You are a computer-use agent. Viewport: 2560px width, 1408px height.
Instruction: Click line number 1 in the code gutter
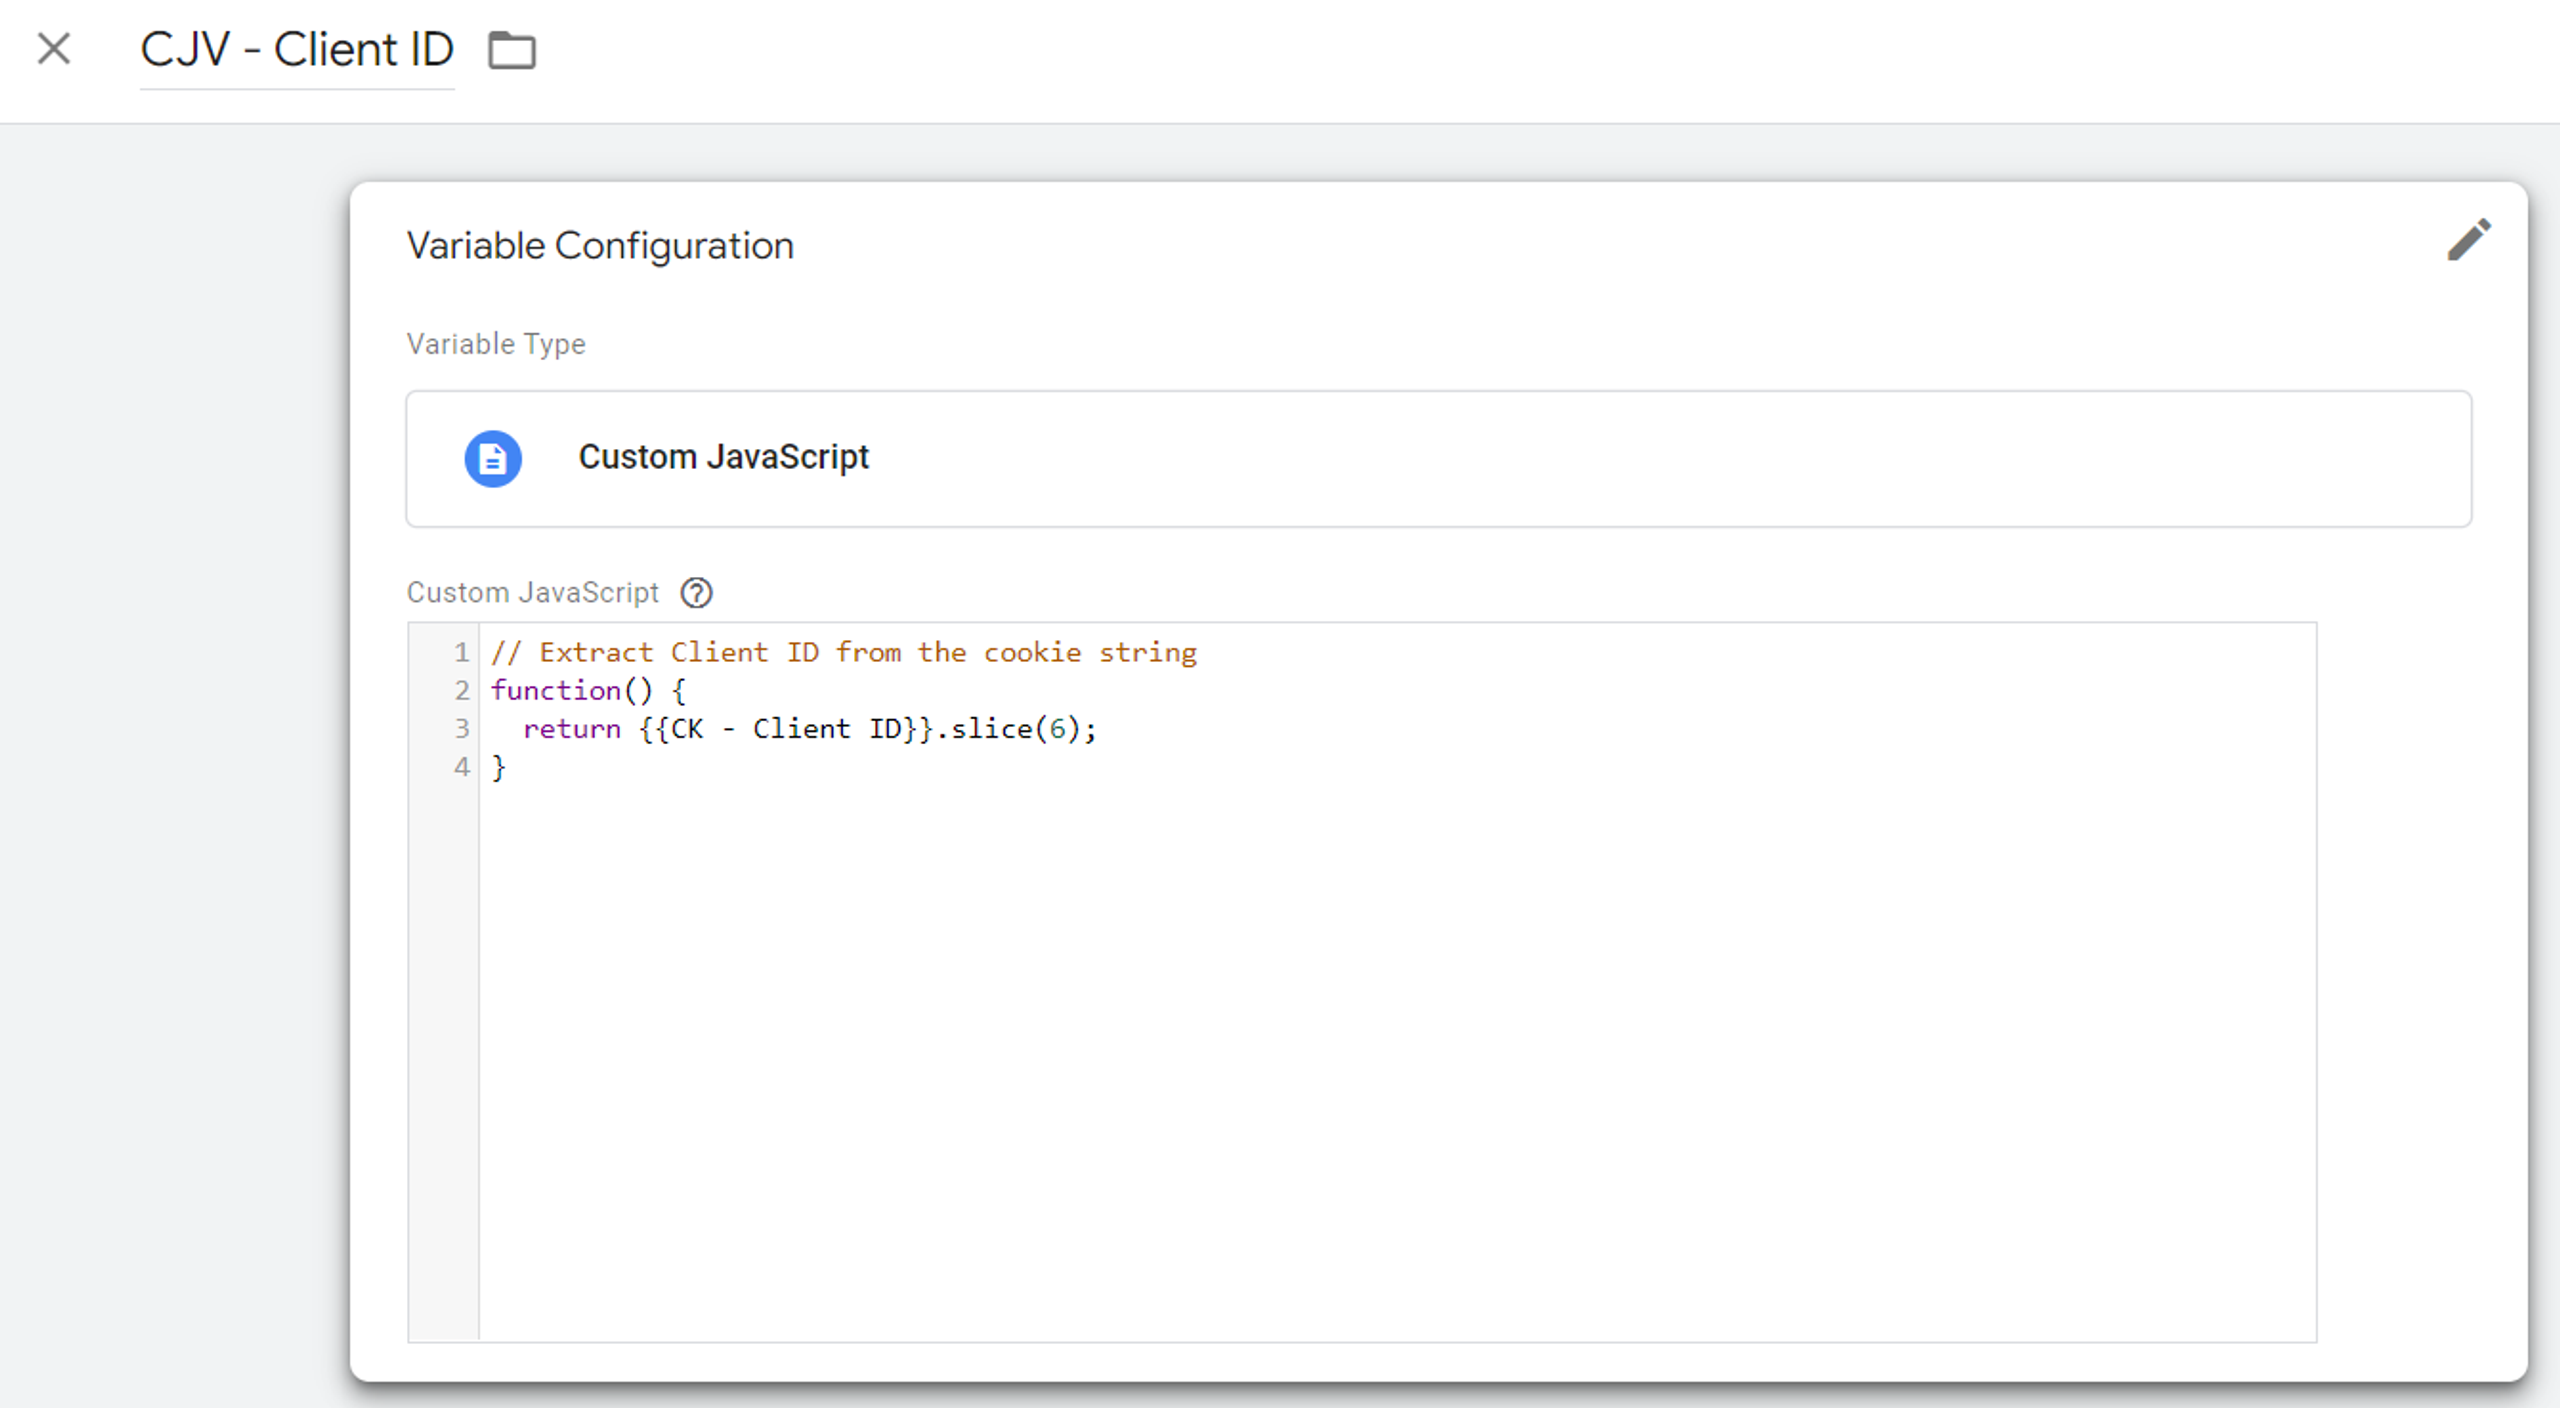tap(461, 652)
